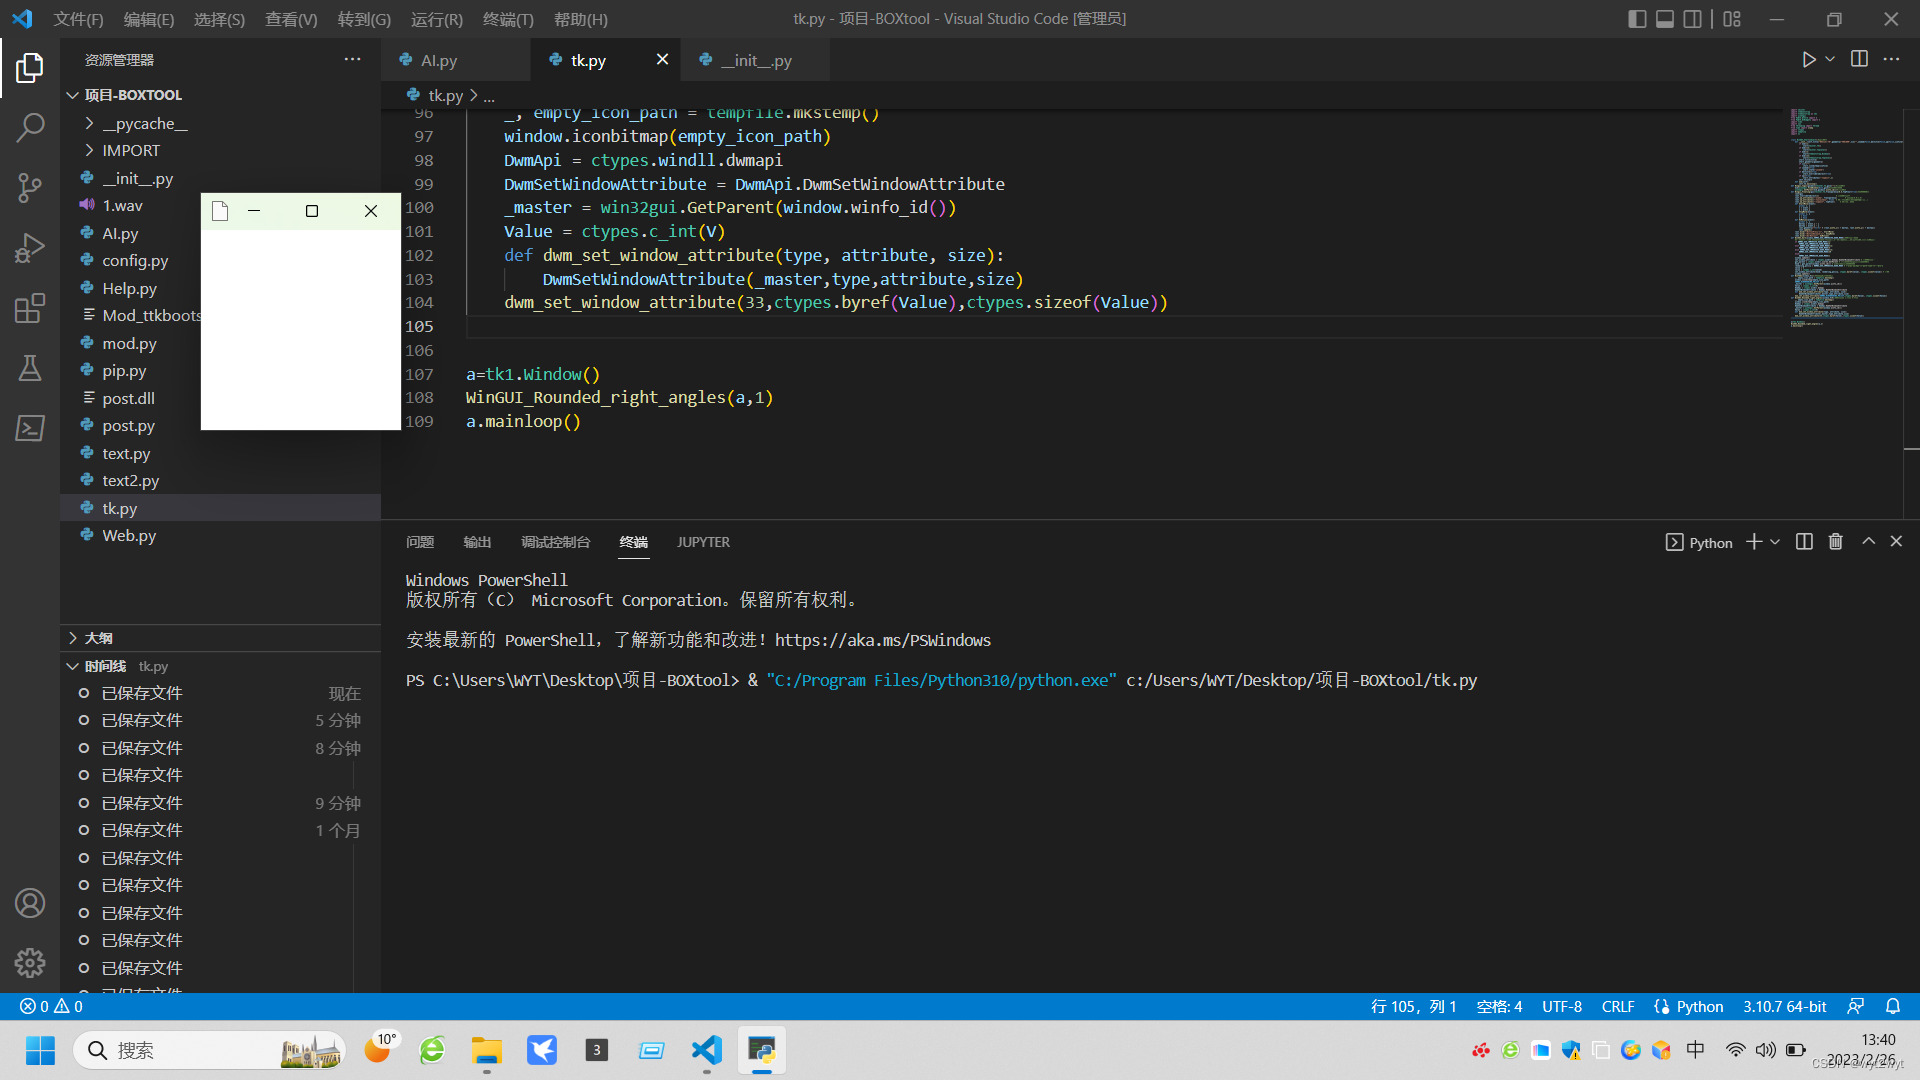Toggle the secondary sidebar layout button

tap(1692, 19)
